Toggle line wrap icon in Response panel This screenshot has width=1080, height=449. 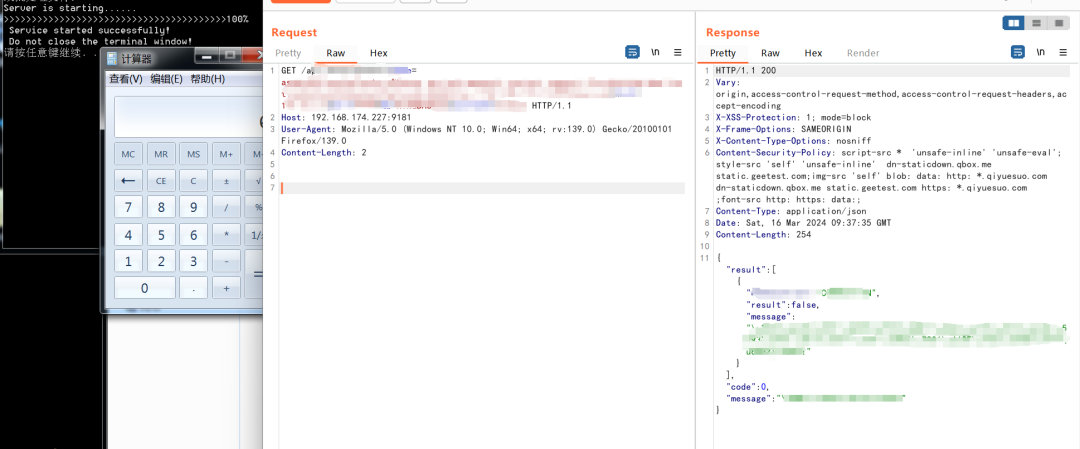click(x=1017, y=52)
